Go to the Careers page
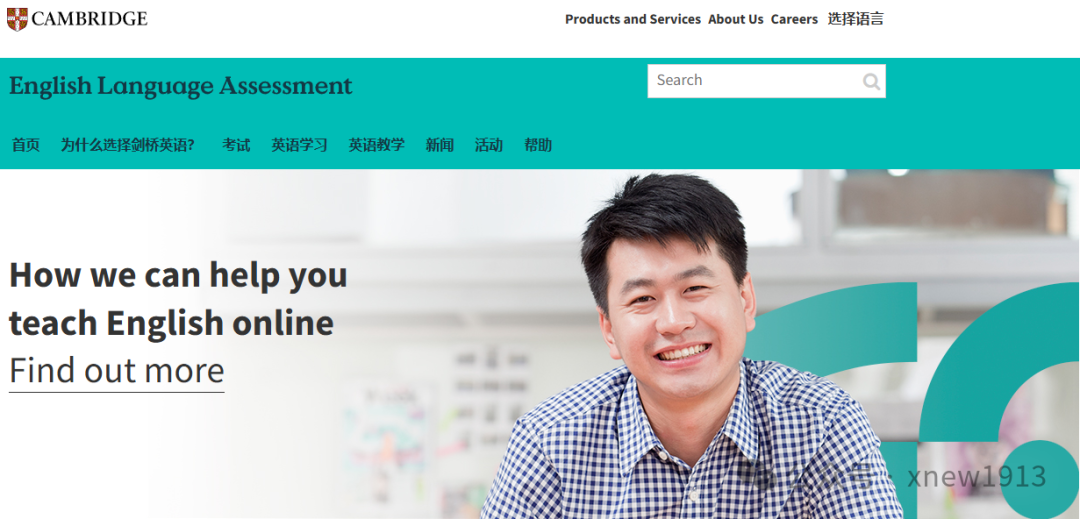1080x519 pixels. (794, 19)
